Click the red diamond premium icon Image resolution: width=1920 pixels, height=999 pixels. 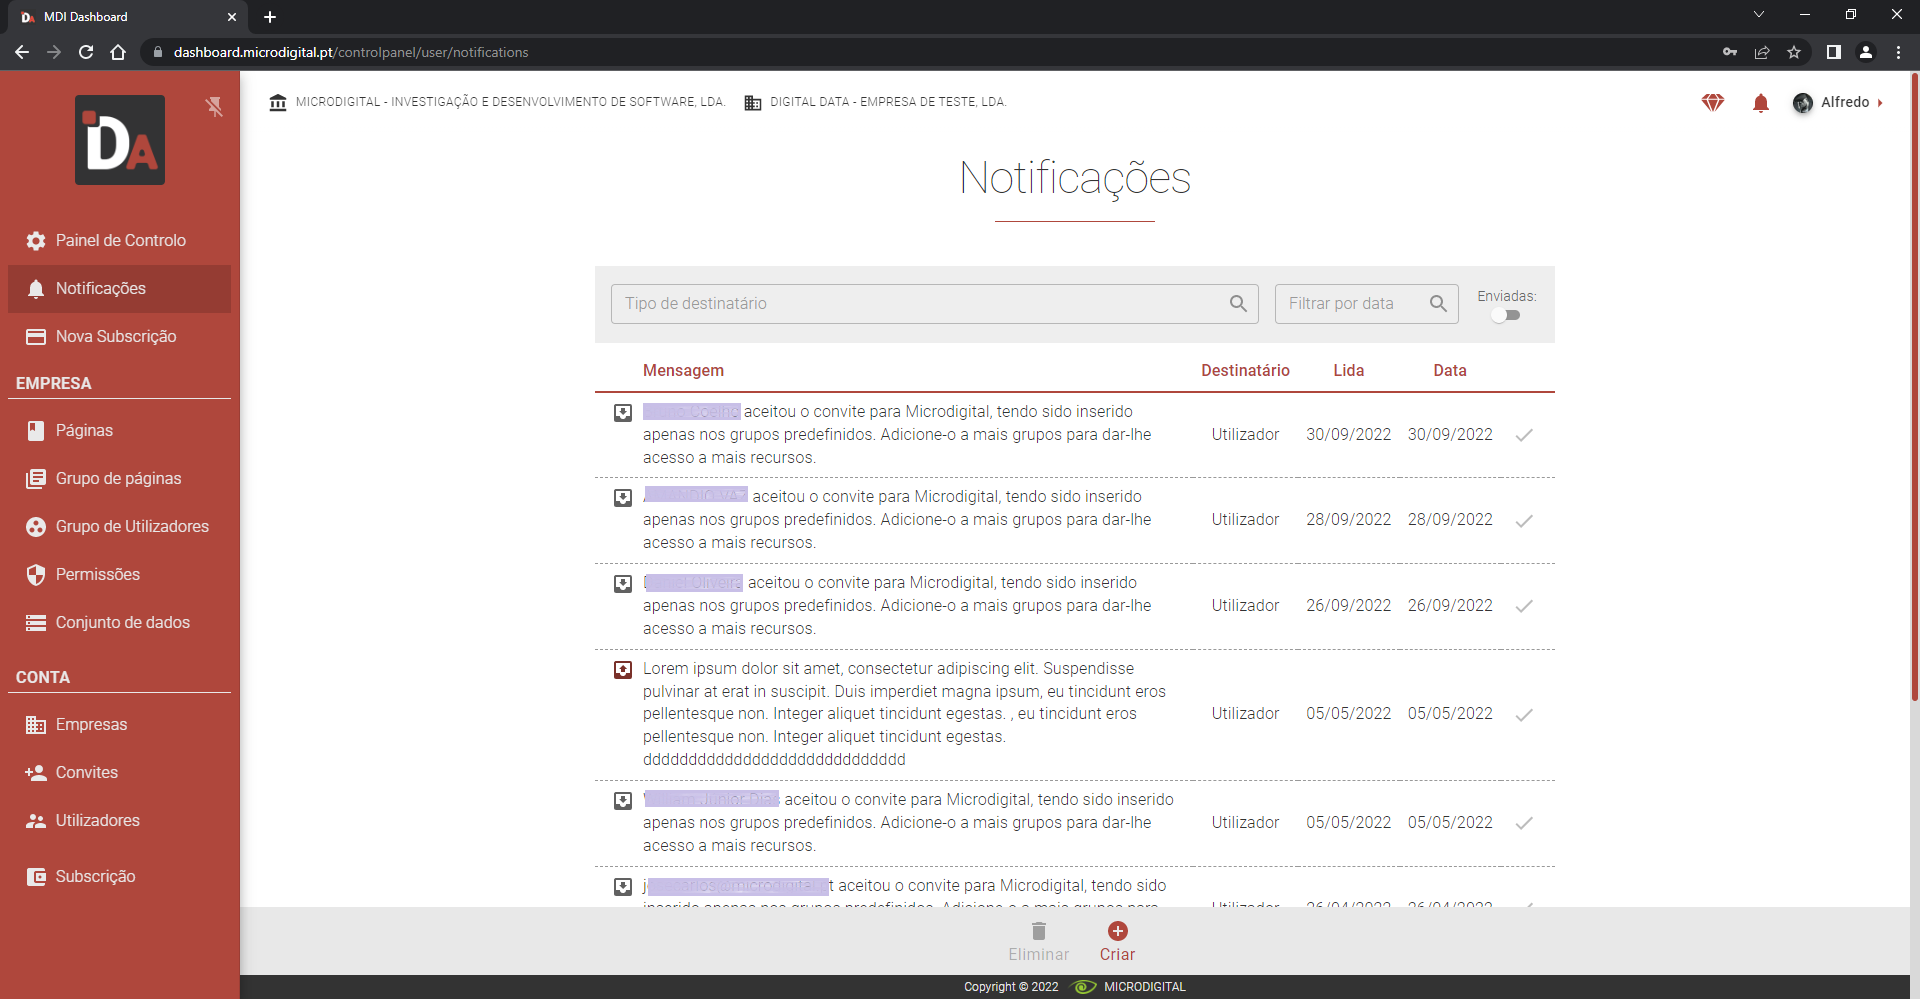pos(1713,102)
